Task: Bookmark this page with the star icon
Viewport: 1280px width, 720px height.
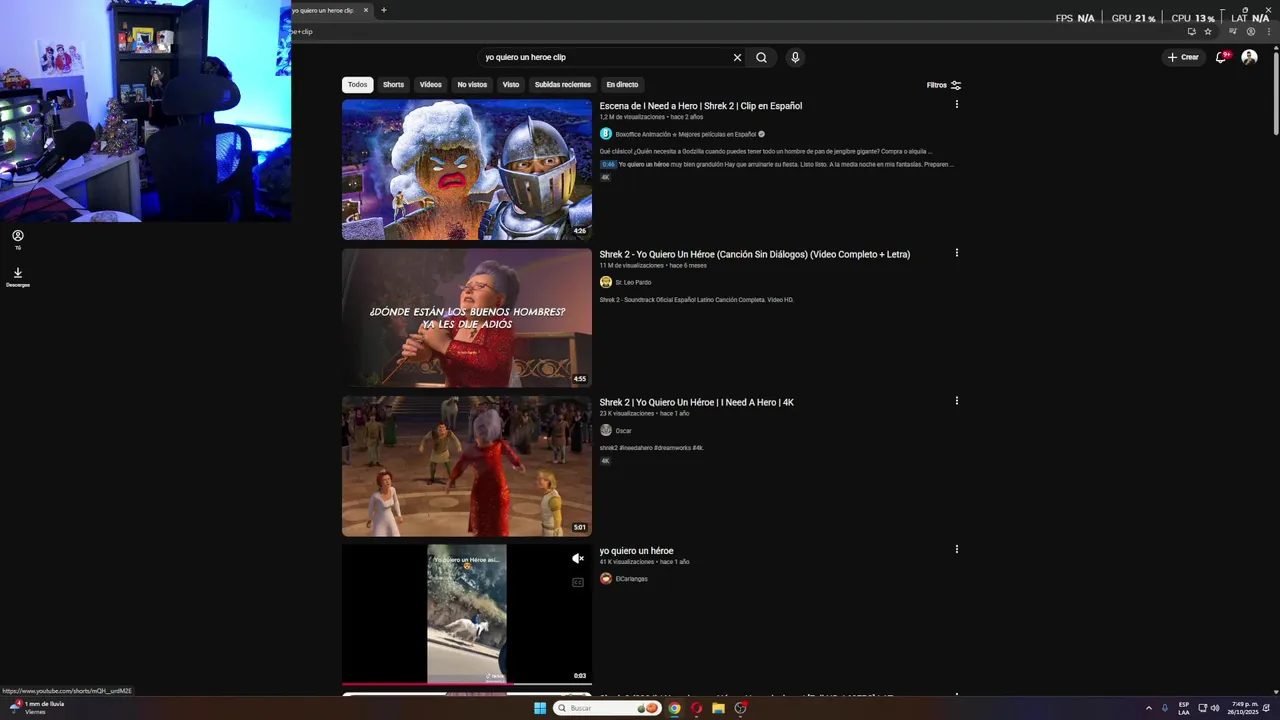Action: (1207, 31)
